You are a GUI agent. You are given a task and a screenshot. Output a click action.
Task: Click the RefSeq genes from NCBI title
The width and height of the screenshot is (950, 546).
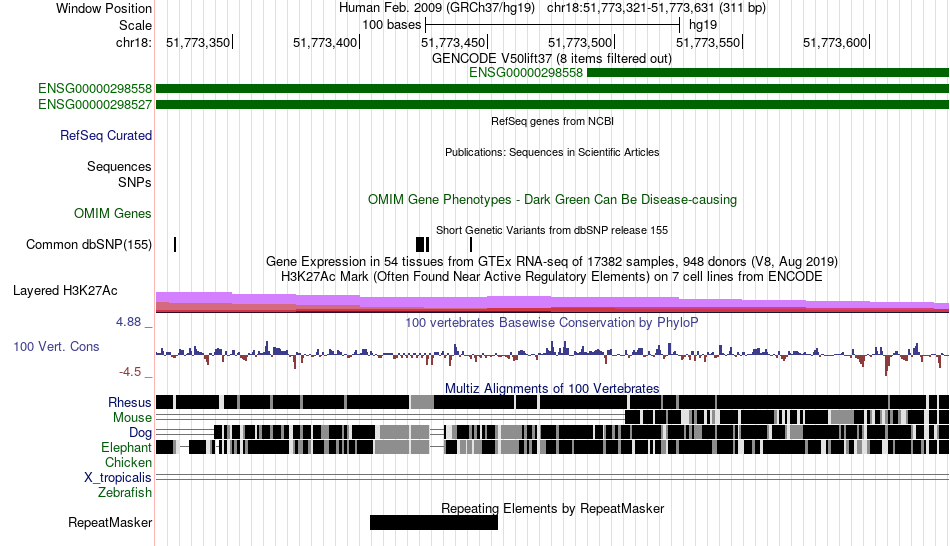552,121
